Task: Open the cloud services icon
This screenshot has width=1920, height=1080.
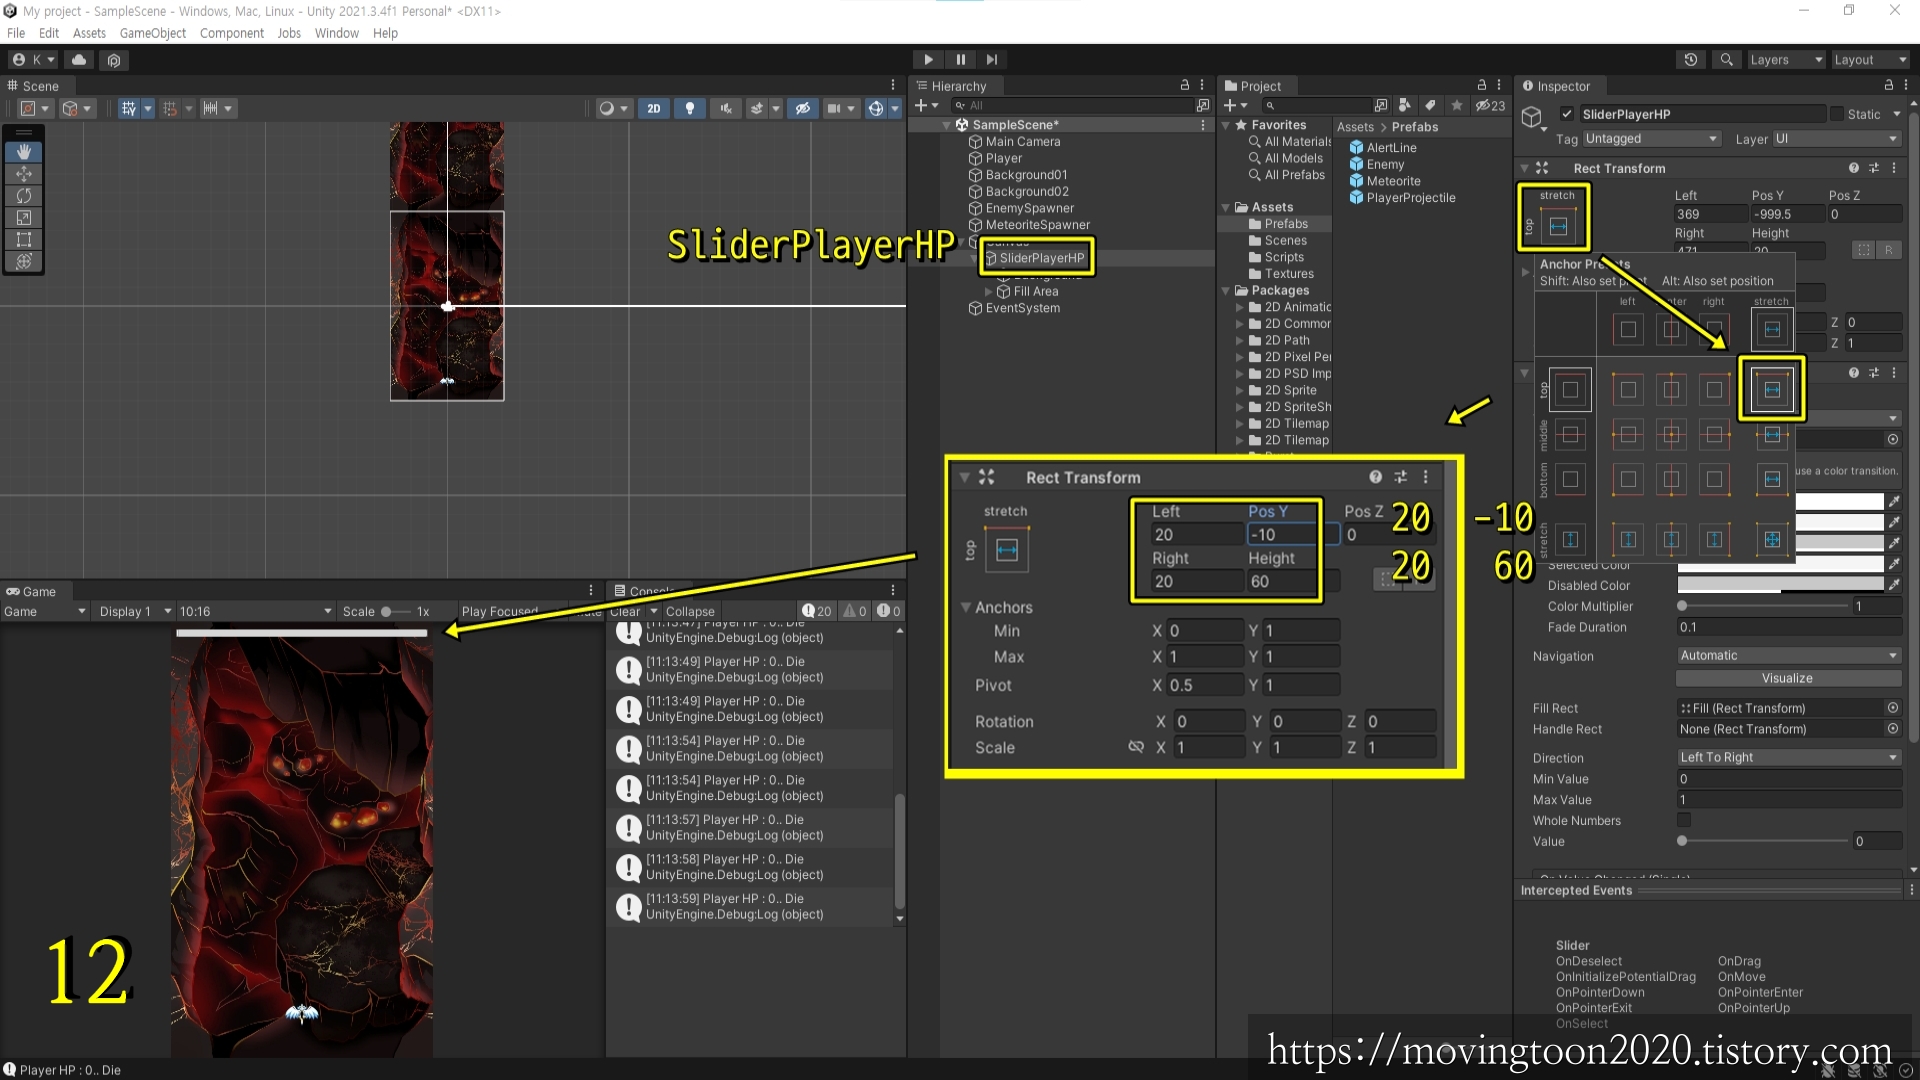Action: 79,60
